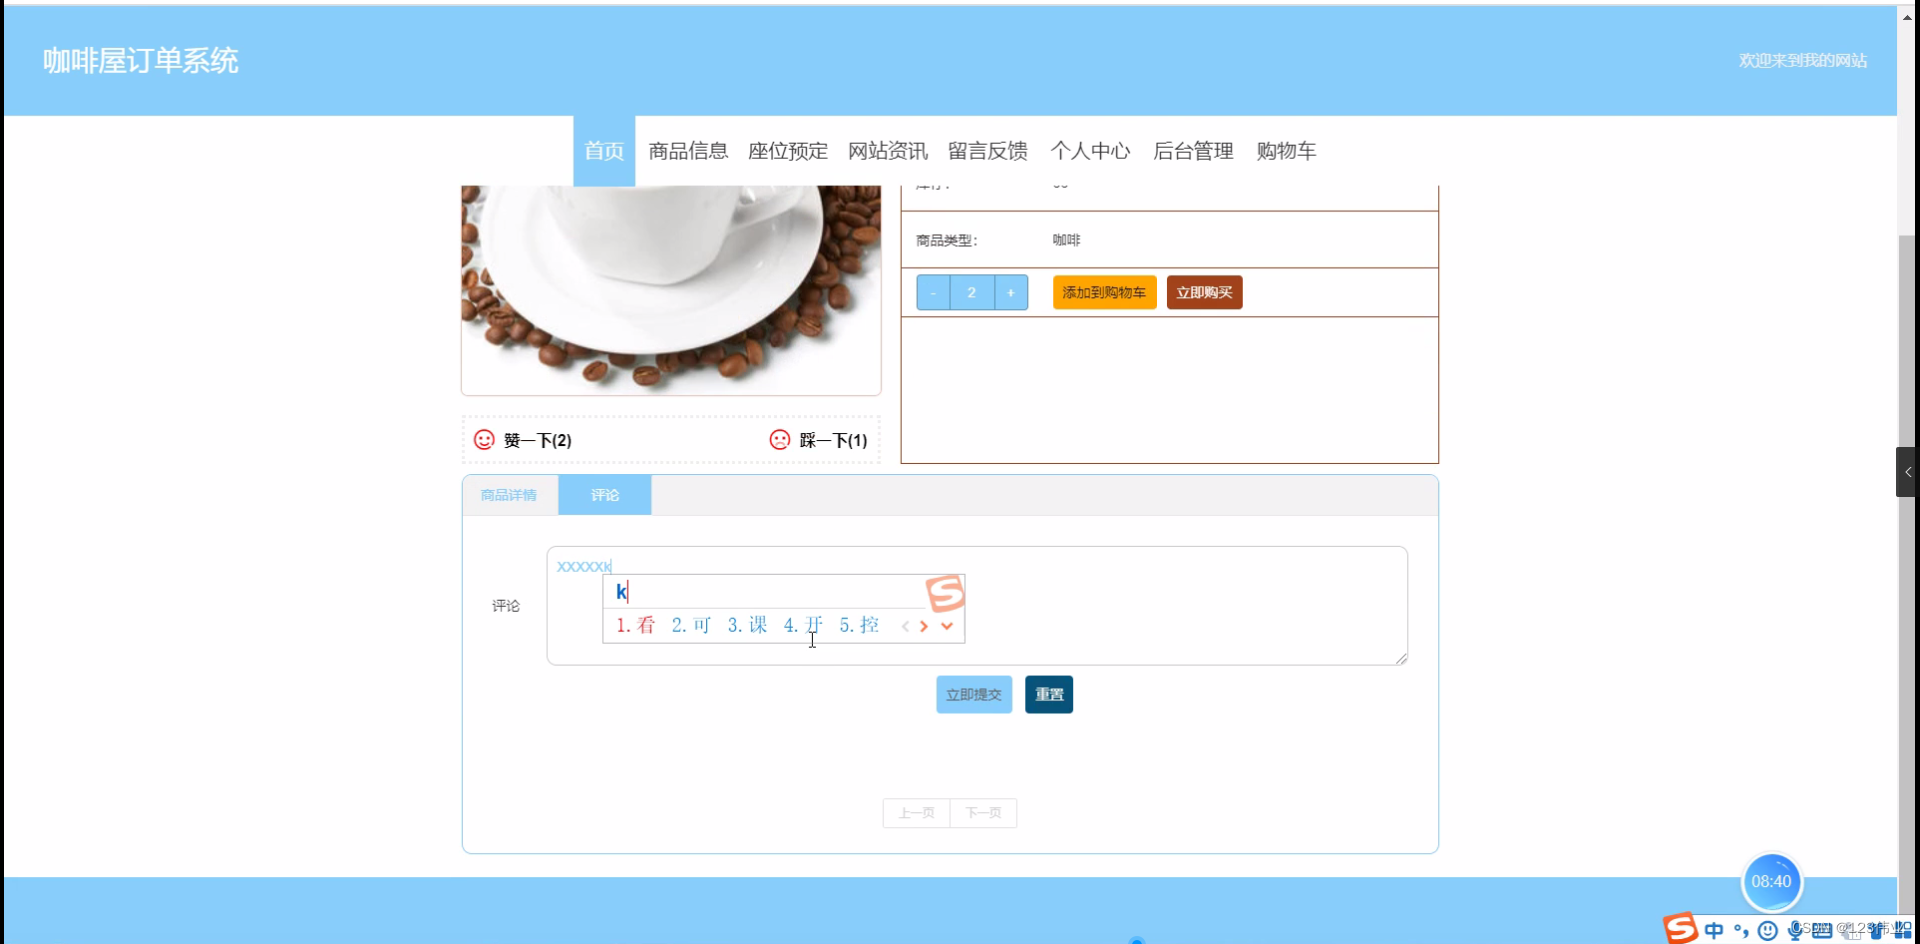1920x944 pixels.
Task: Submit the comment with 立即提交
Action: [x=973, y=694]
